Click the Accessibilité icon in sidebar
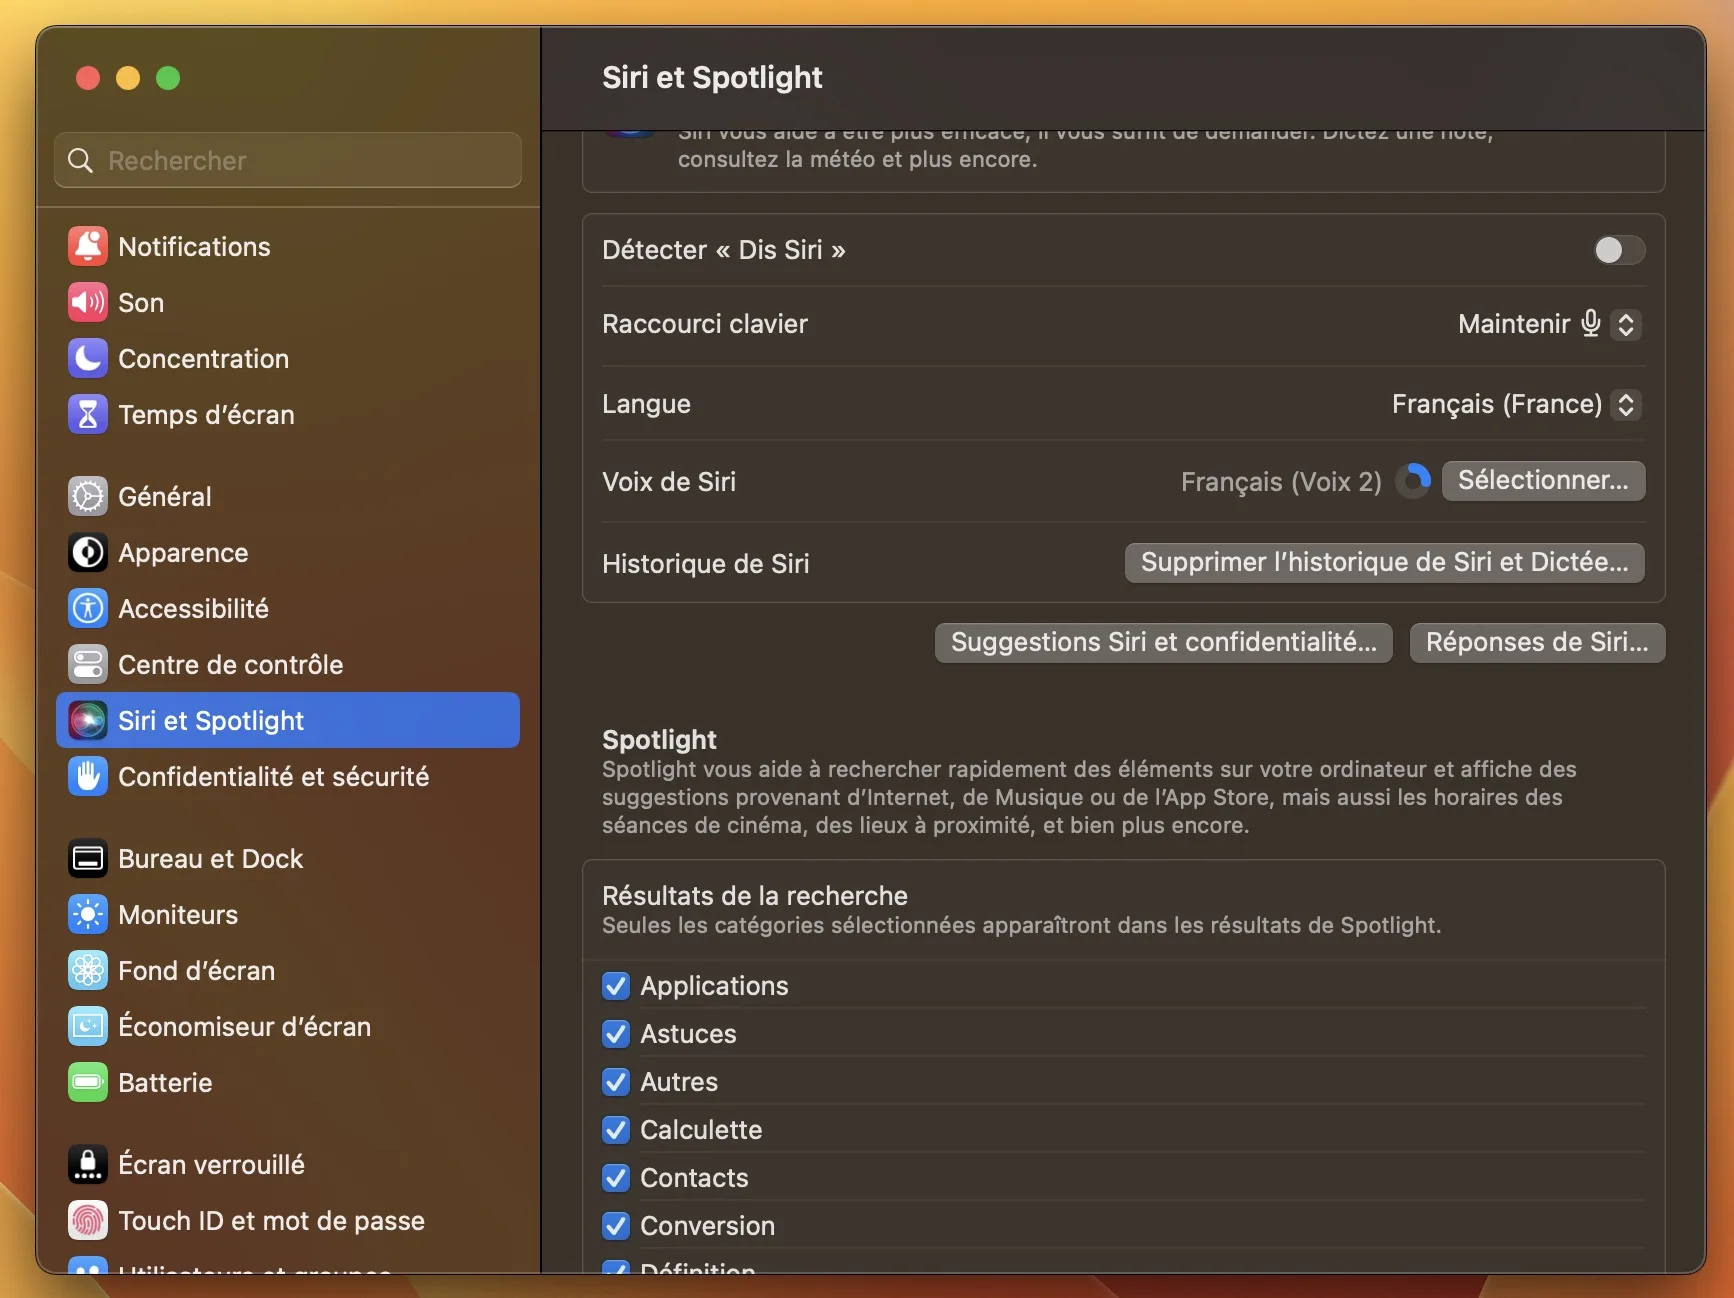This screenshot has height=1298, width=1734. click(x=88, y=609)
